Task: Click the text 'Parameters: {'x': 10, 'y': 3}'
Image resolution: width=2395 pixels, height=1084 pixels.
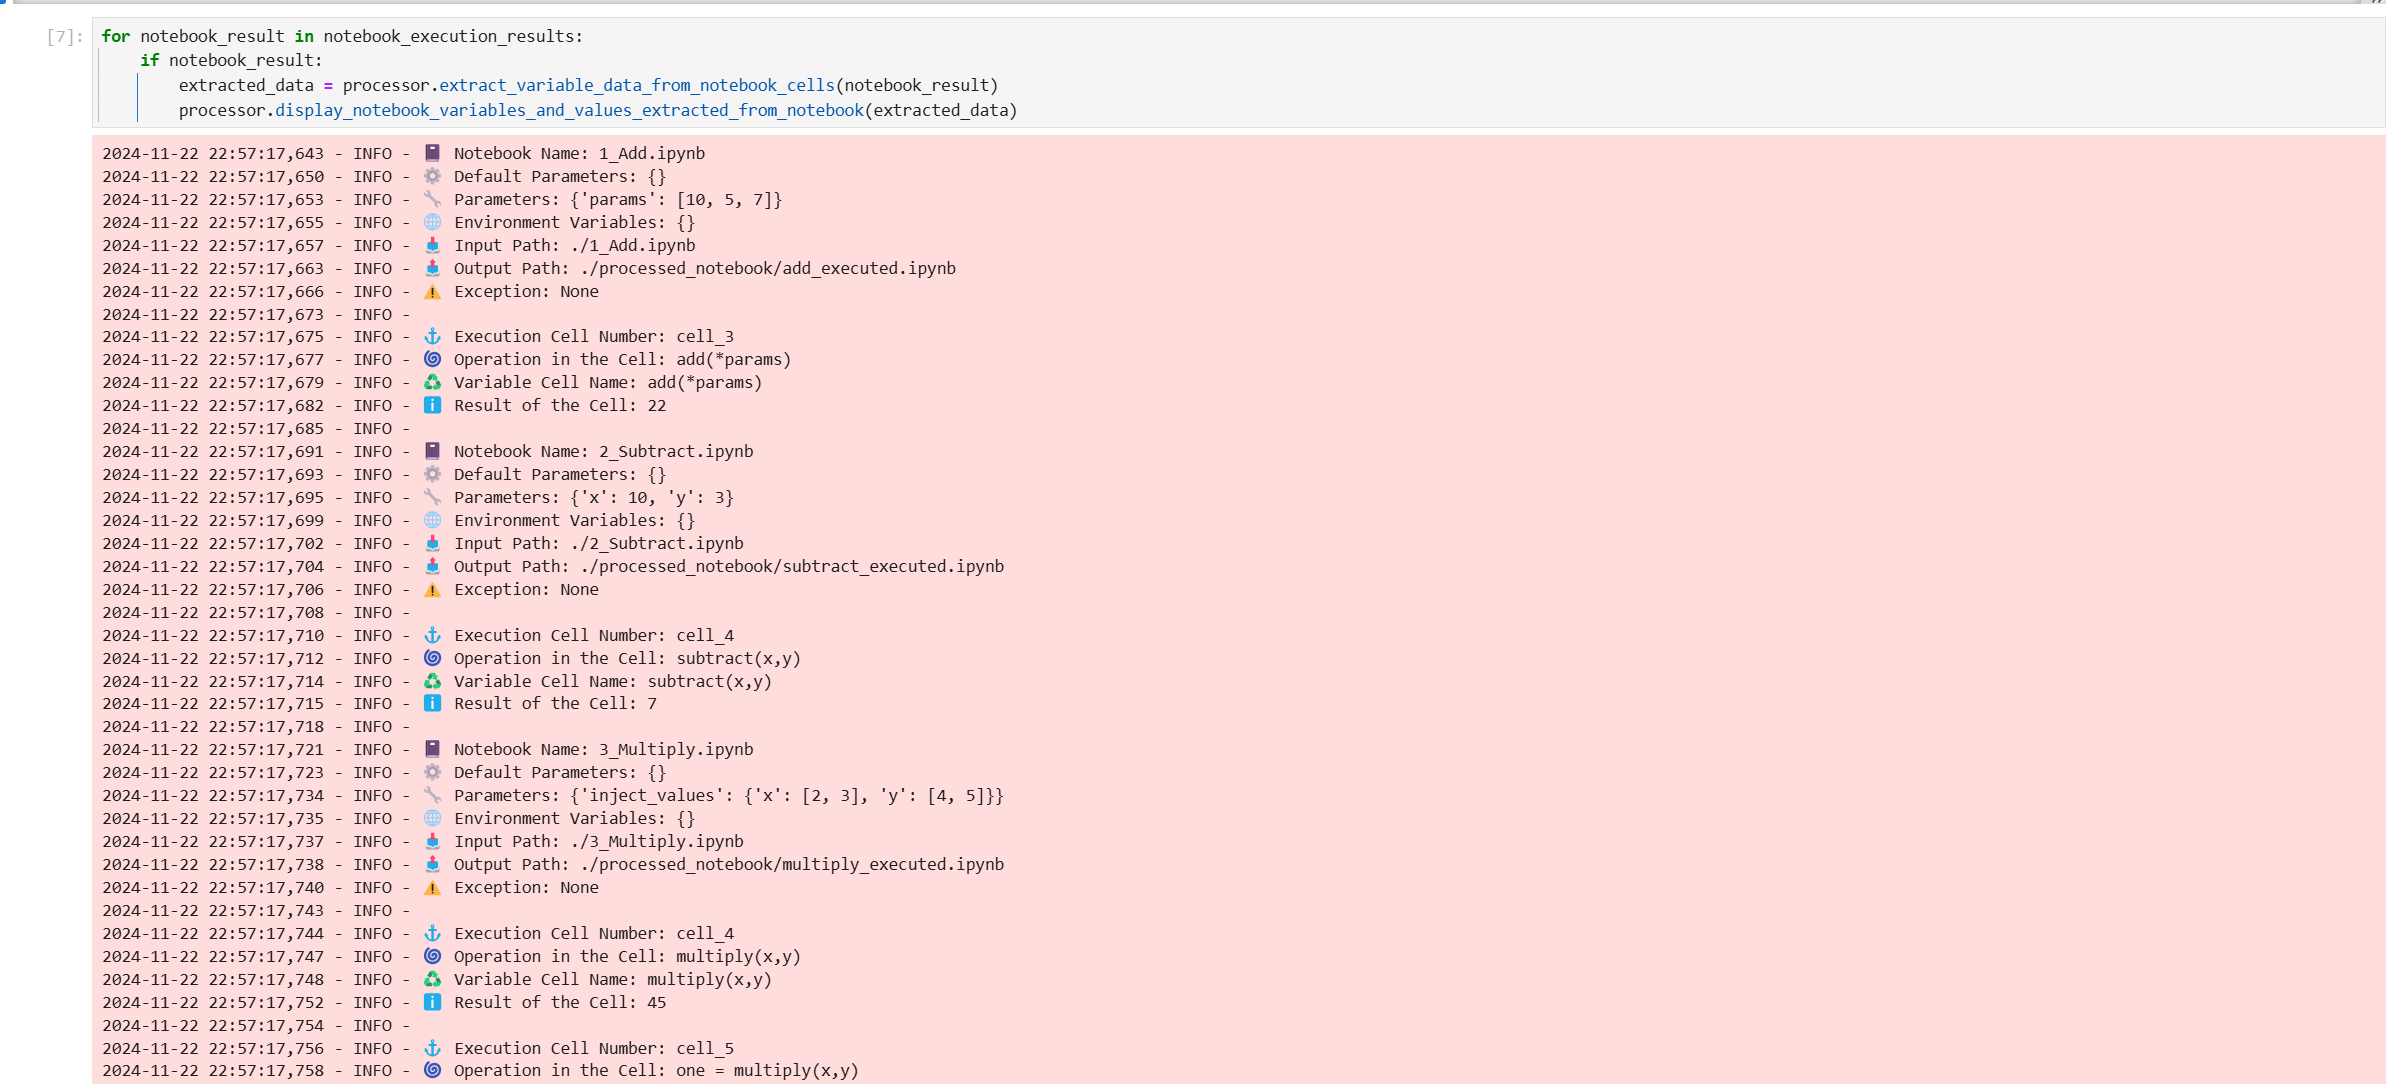Action: [593, 497]
